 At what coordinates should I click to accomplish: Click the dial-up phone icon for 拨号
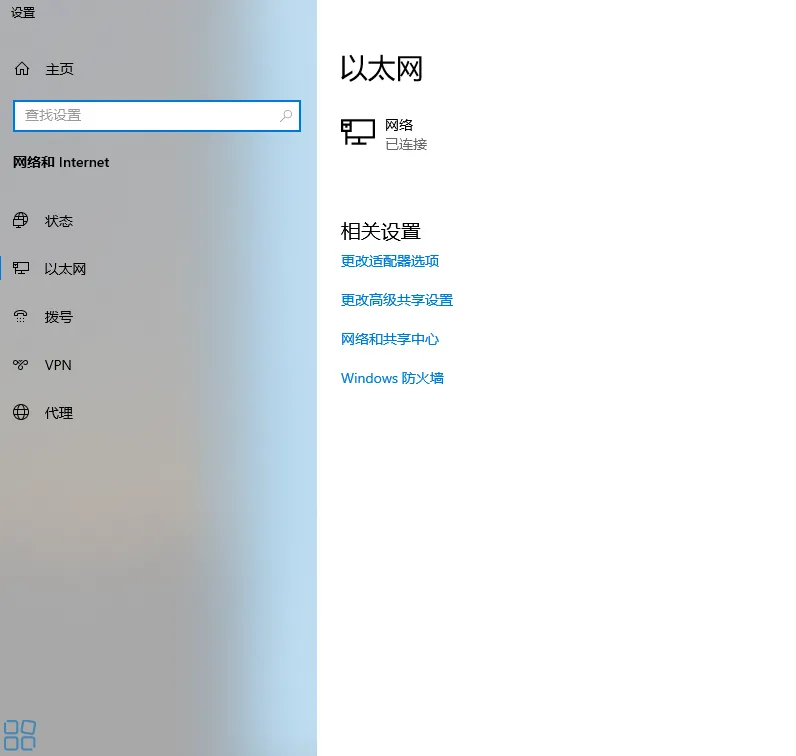click(x=20, y=316)
